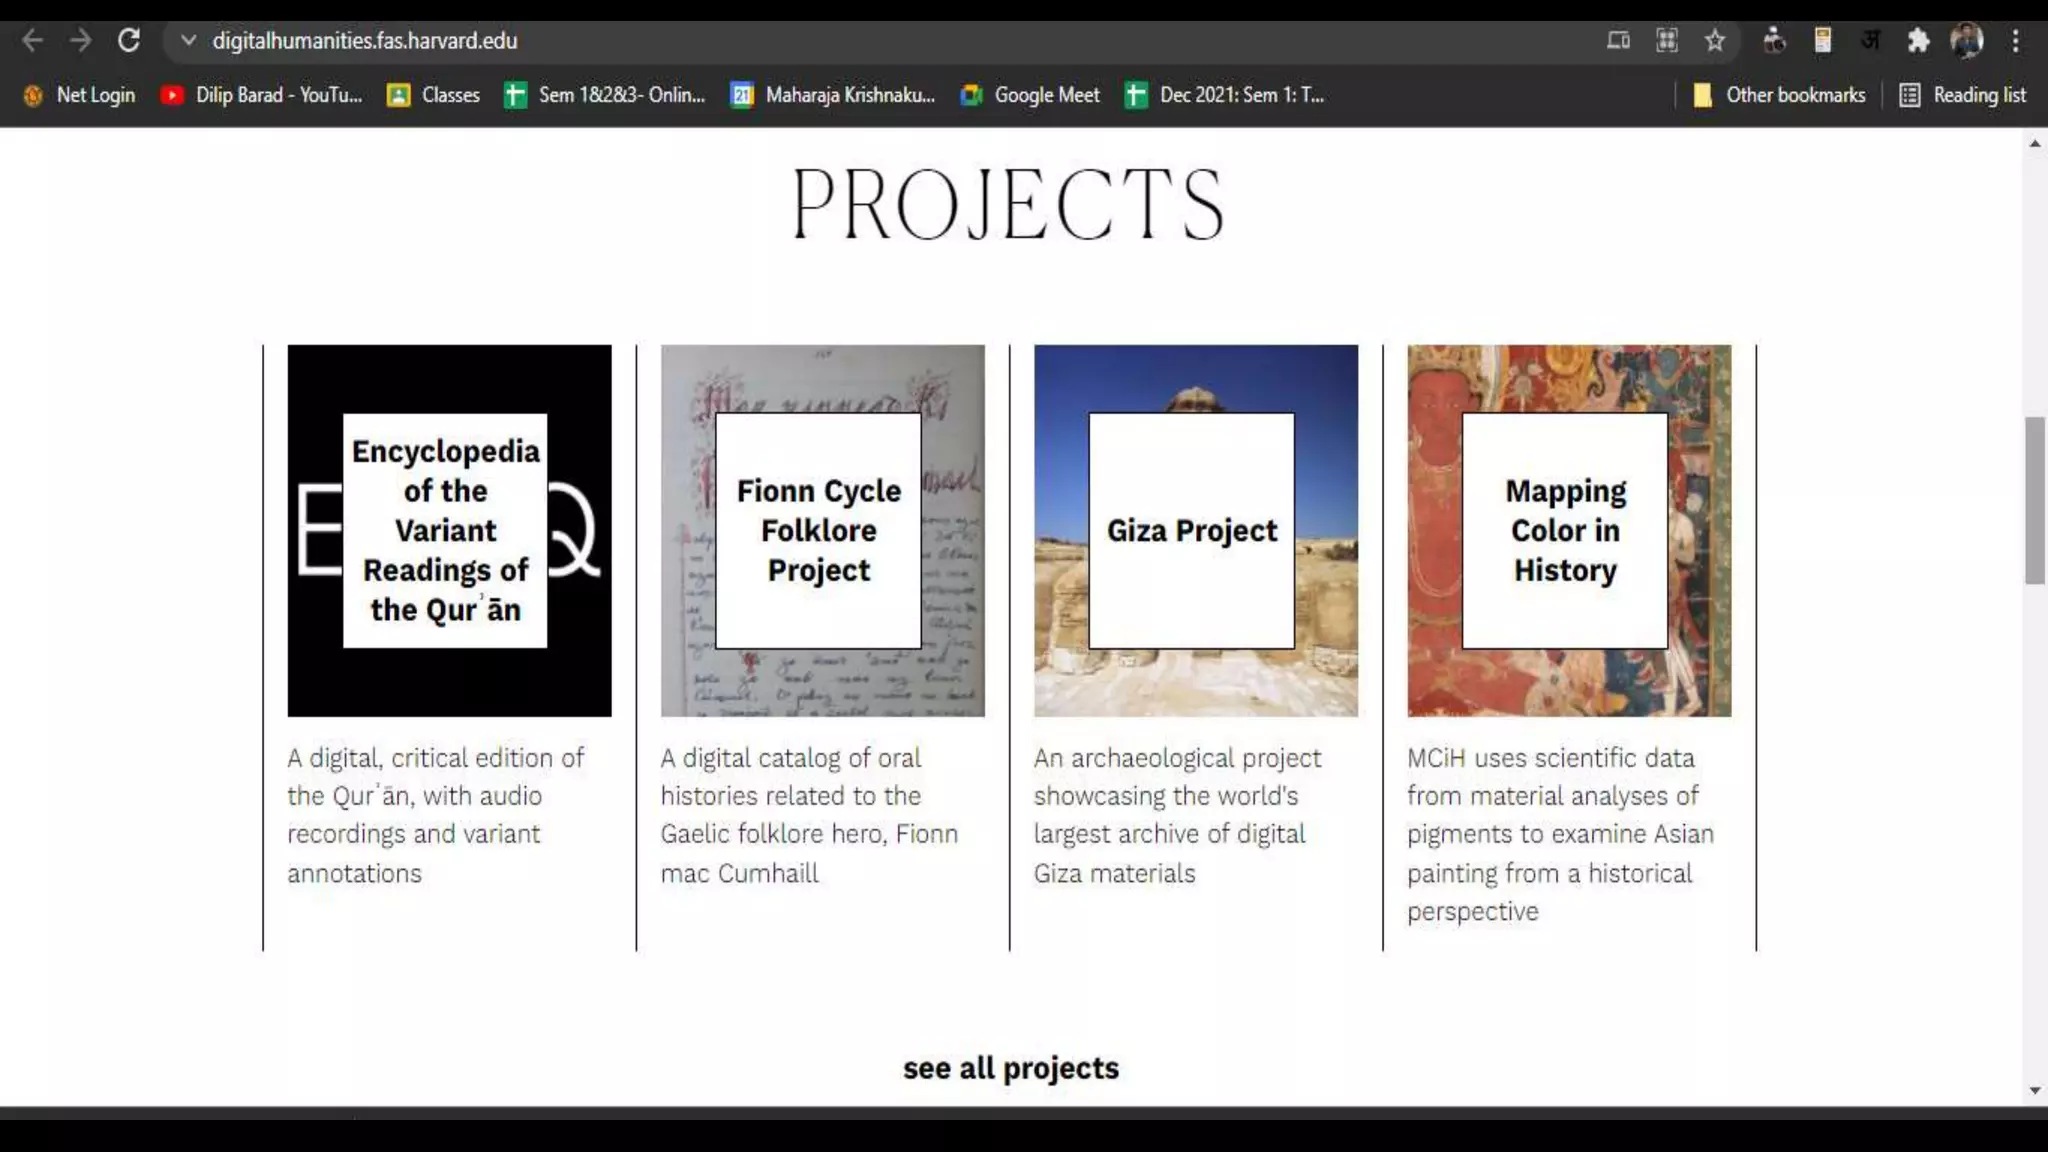This screenshot has width=2048, height=1152.
Task: Click the QR code icon in address bar
Action: pos(1666,41)
